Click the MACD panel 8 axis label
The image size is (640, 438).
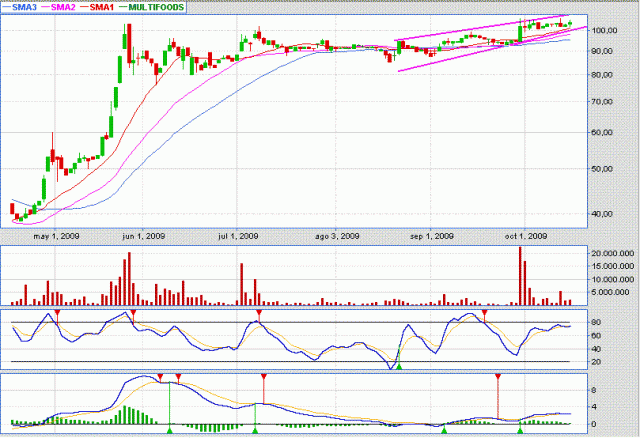coord(594,391)
